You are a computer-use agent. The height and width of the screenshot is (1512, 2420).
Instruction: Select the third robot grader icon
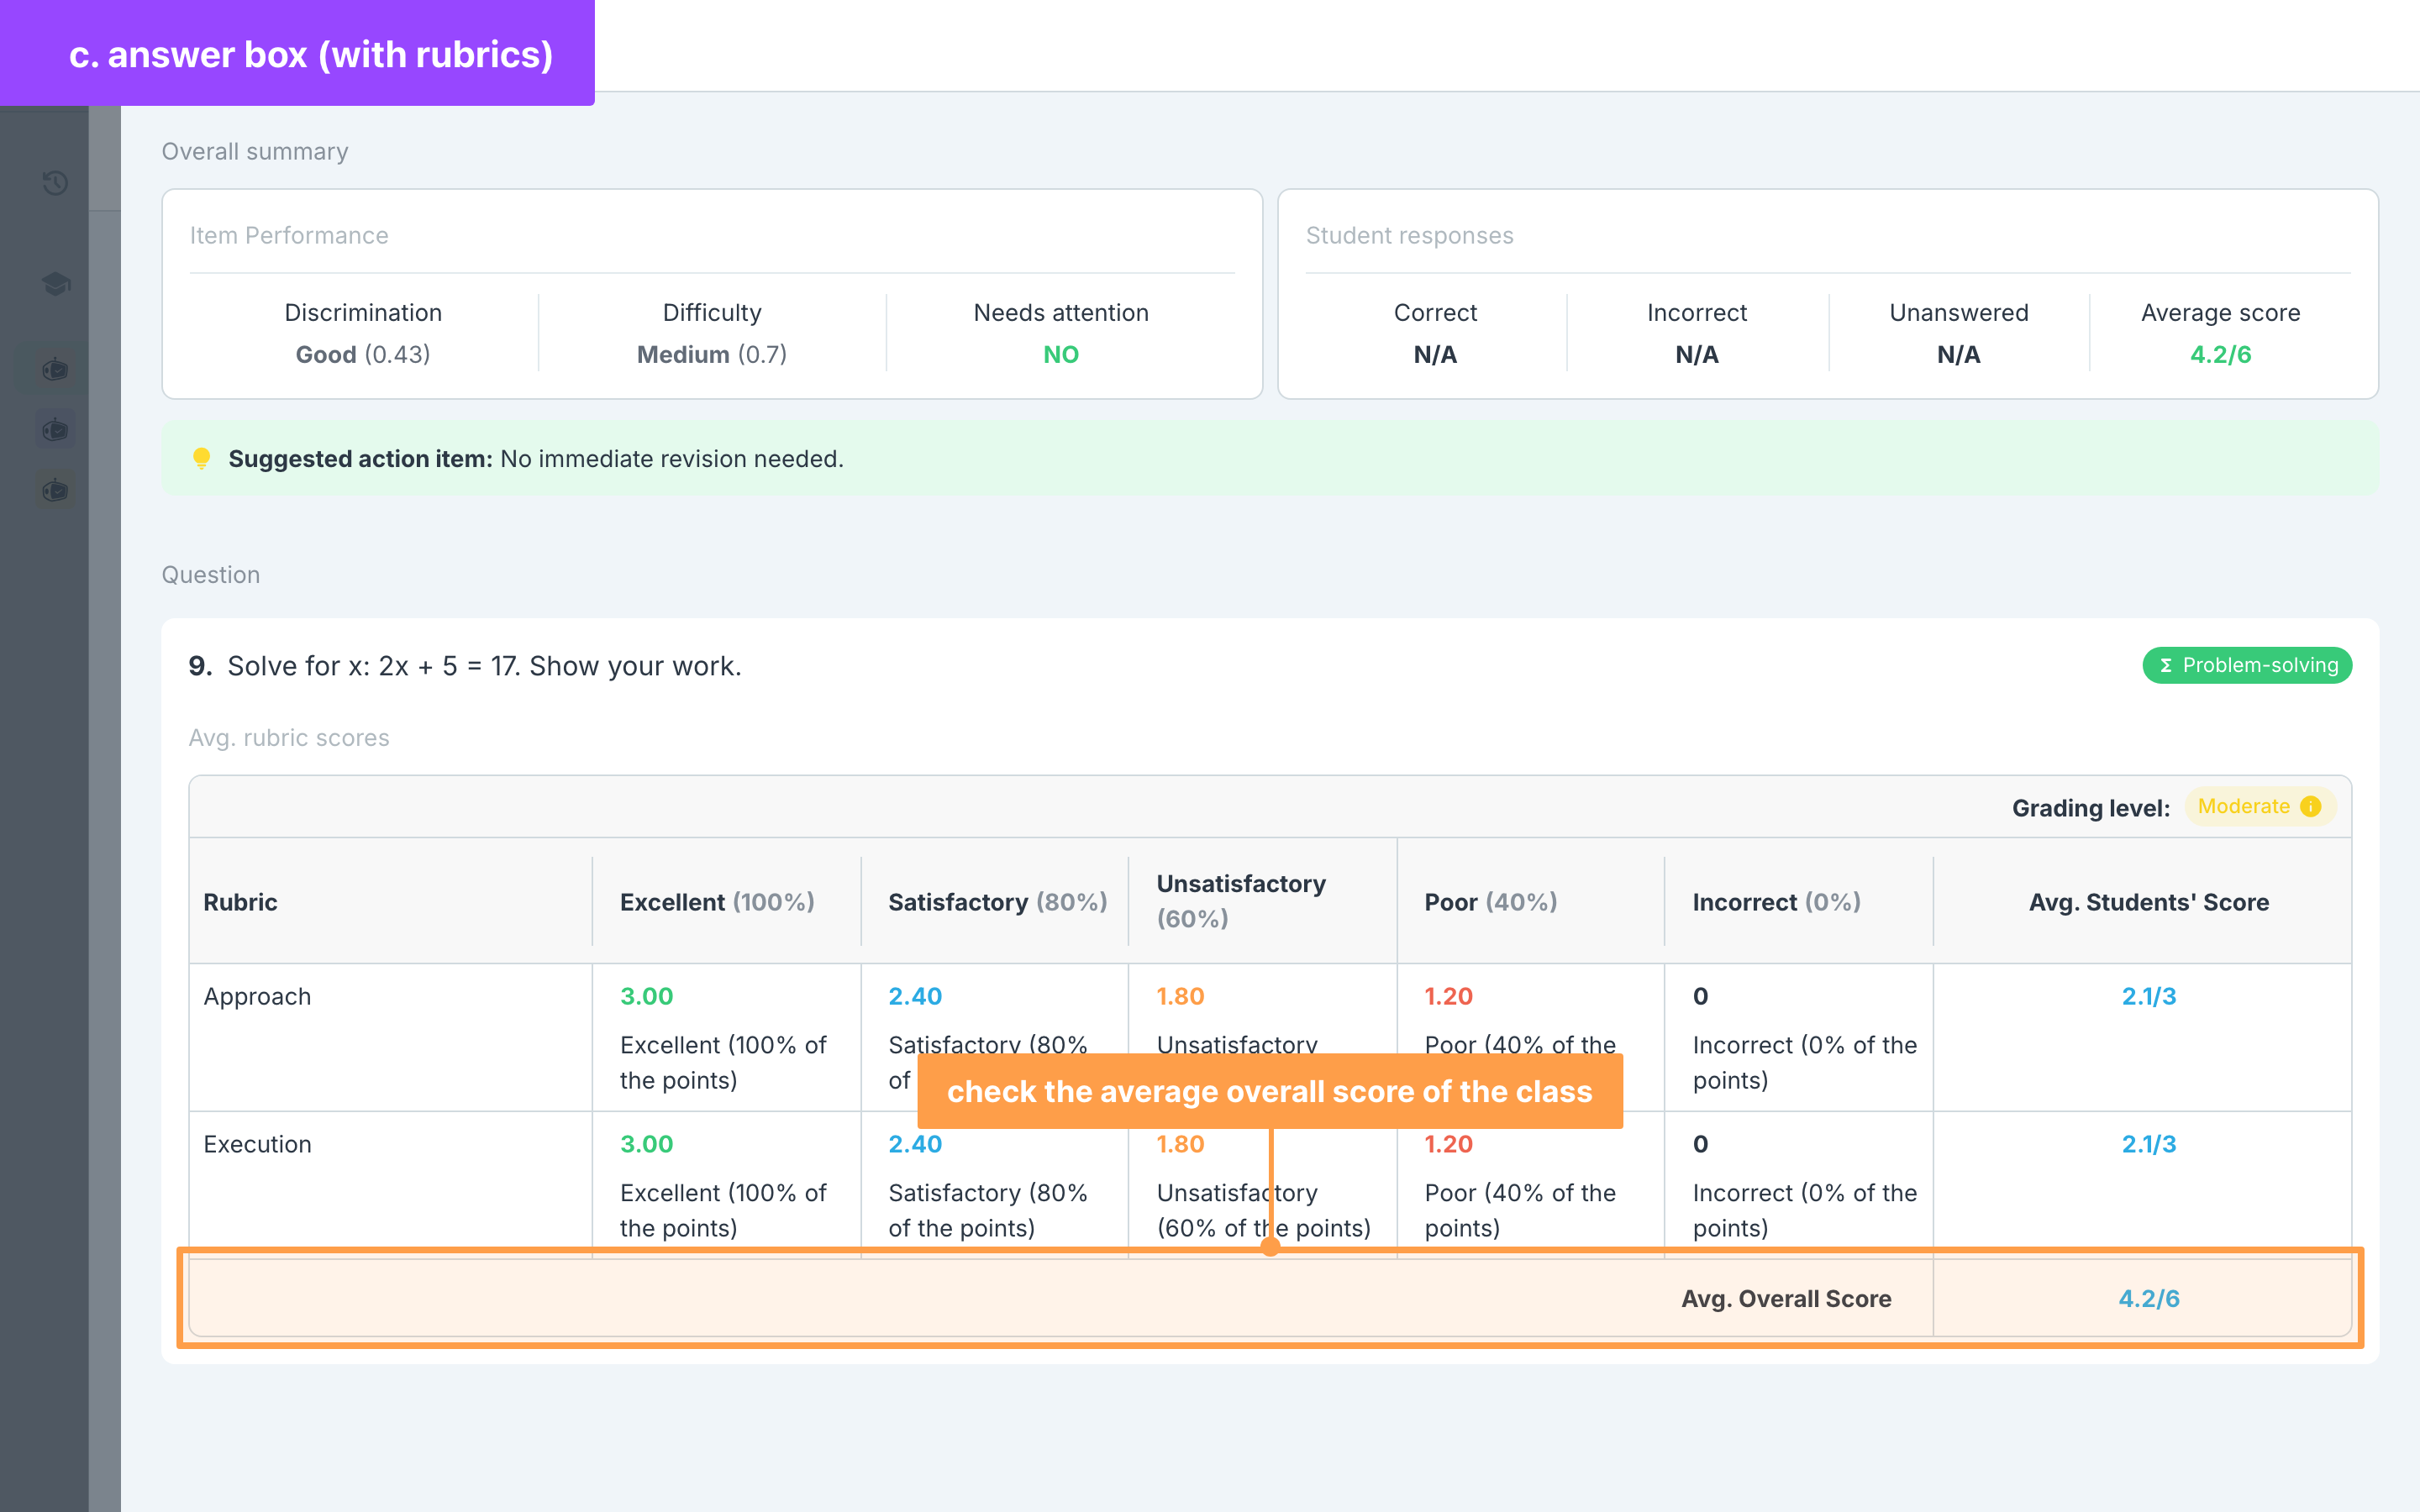[55, 490]
